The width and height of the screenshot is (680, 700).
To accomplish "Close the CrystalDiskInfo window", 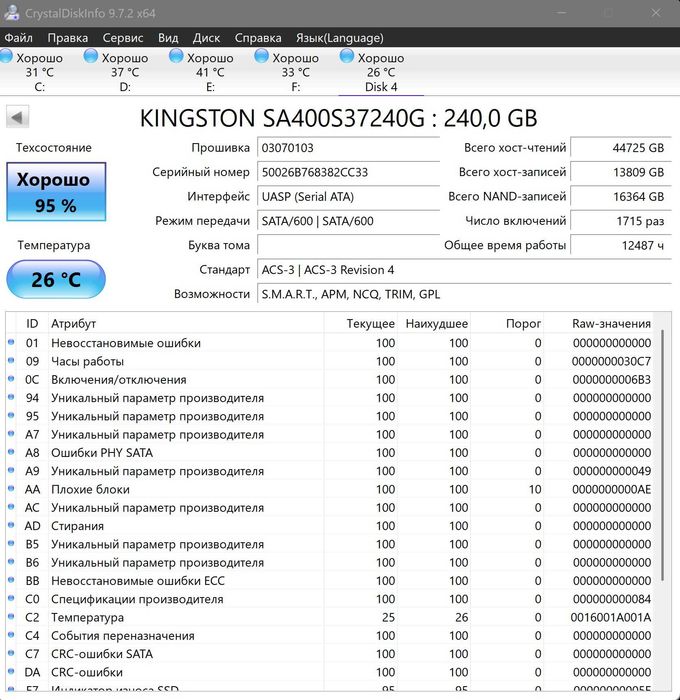I will [x=656, y=13].
